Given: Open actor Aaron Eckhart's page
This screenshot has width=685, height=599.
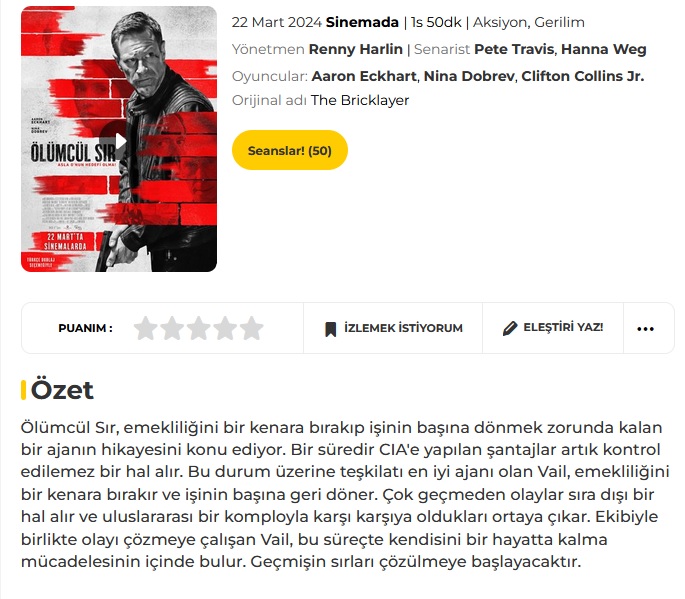Looking at the screenshot, I should pos(364,76).
